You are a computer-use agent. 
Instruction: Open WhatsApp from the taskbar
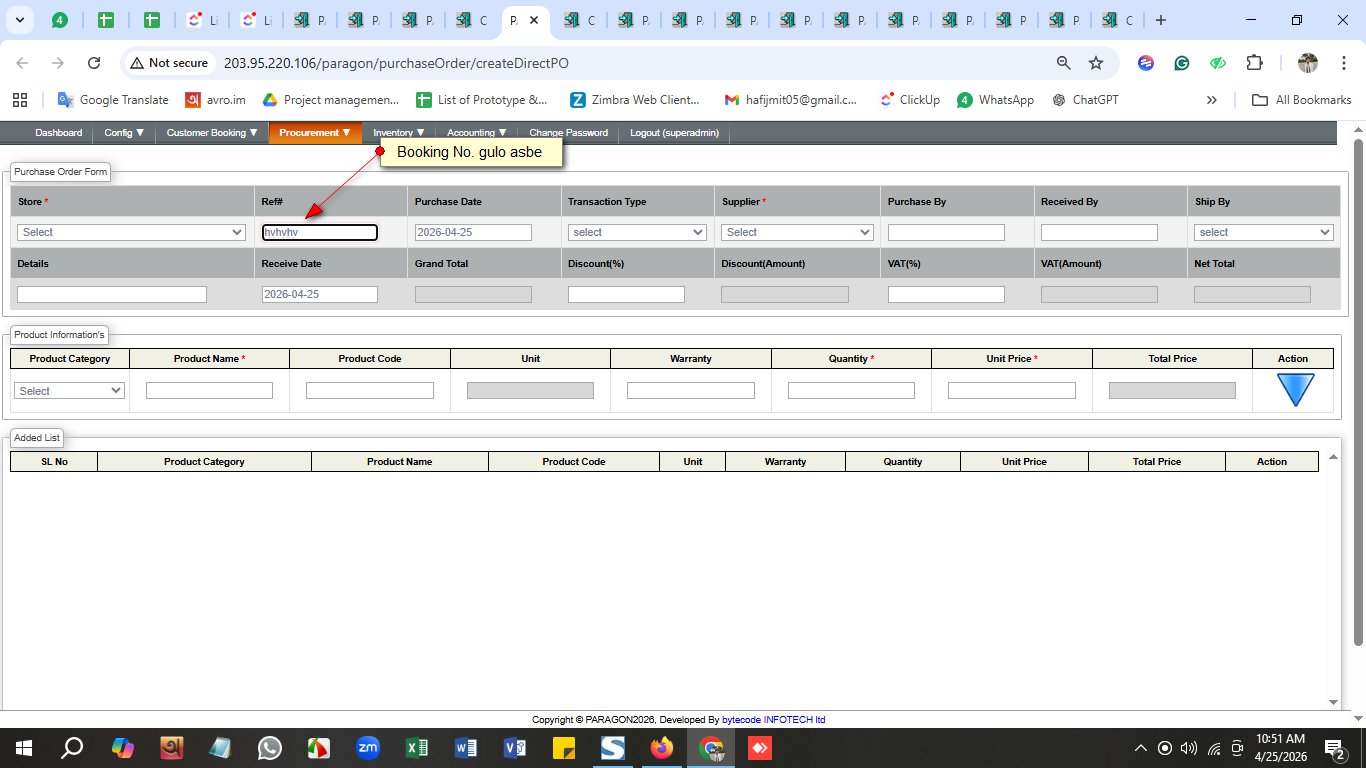coord(270,748)
